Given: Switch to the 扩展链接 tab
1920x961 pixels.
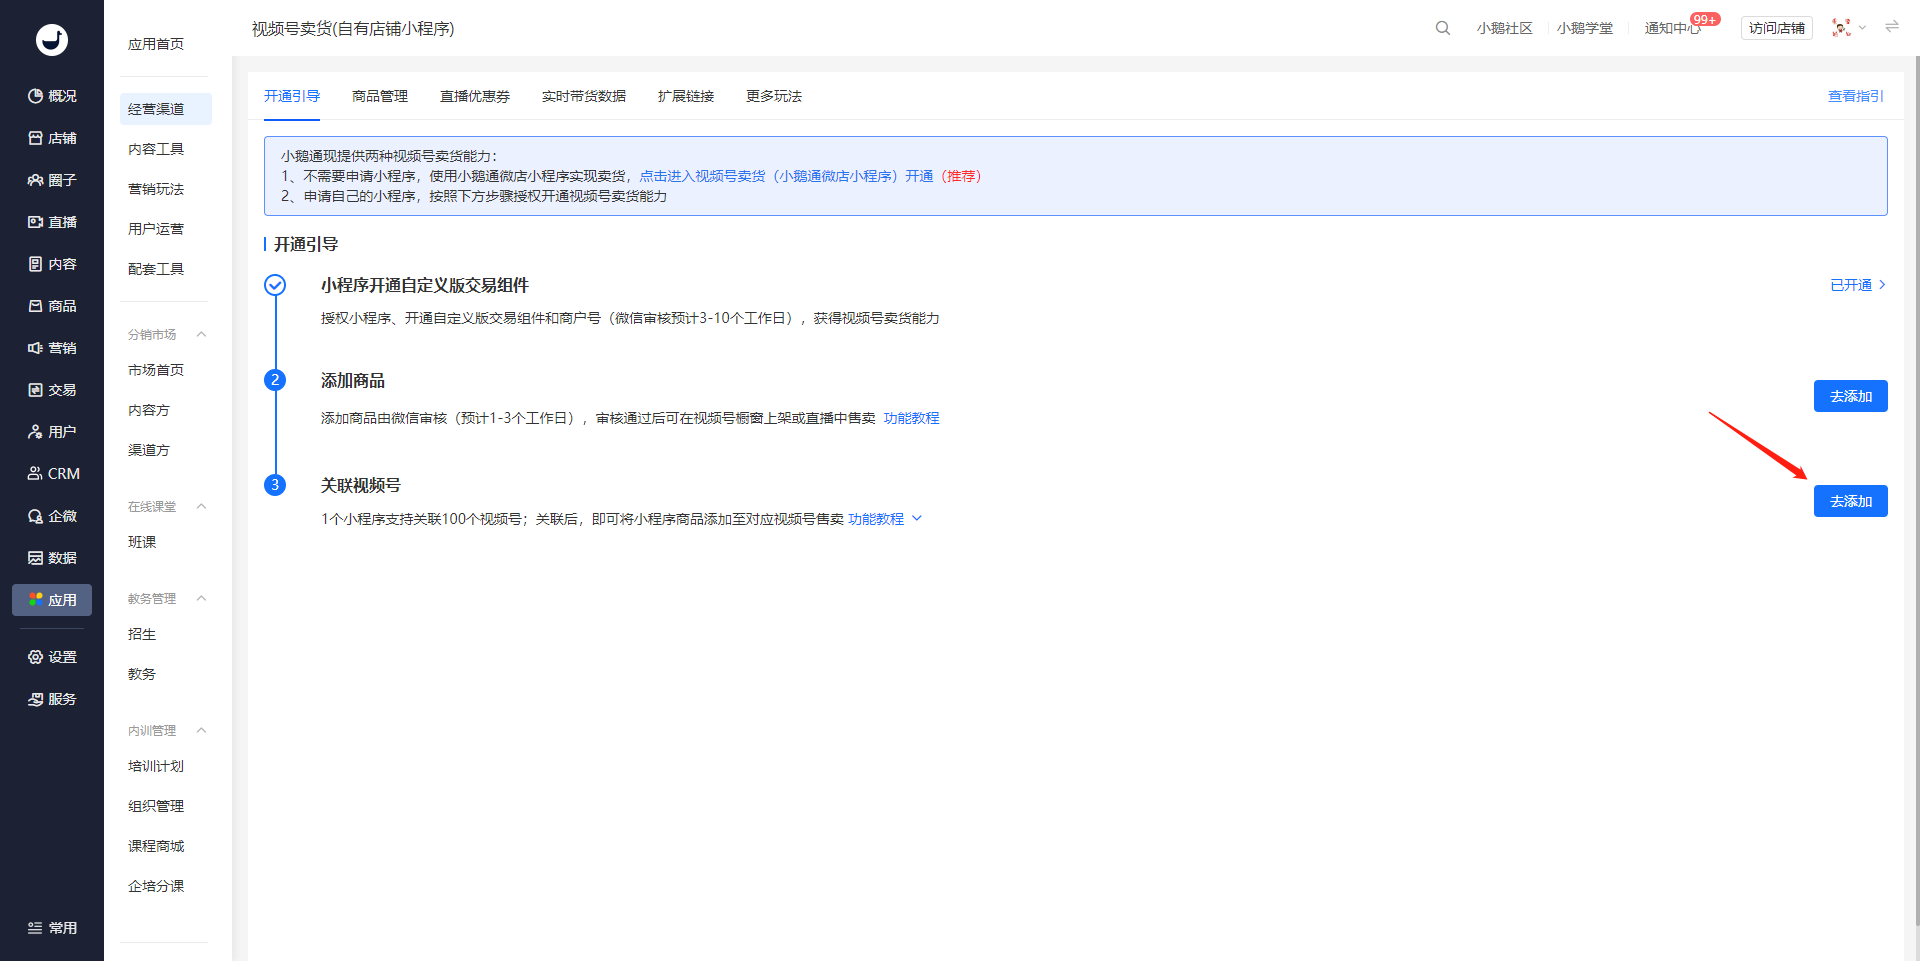Looking at the screenshot, I should [686, 96].
